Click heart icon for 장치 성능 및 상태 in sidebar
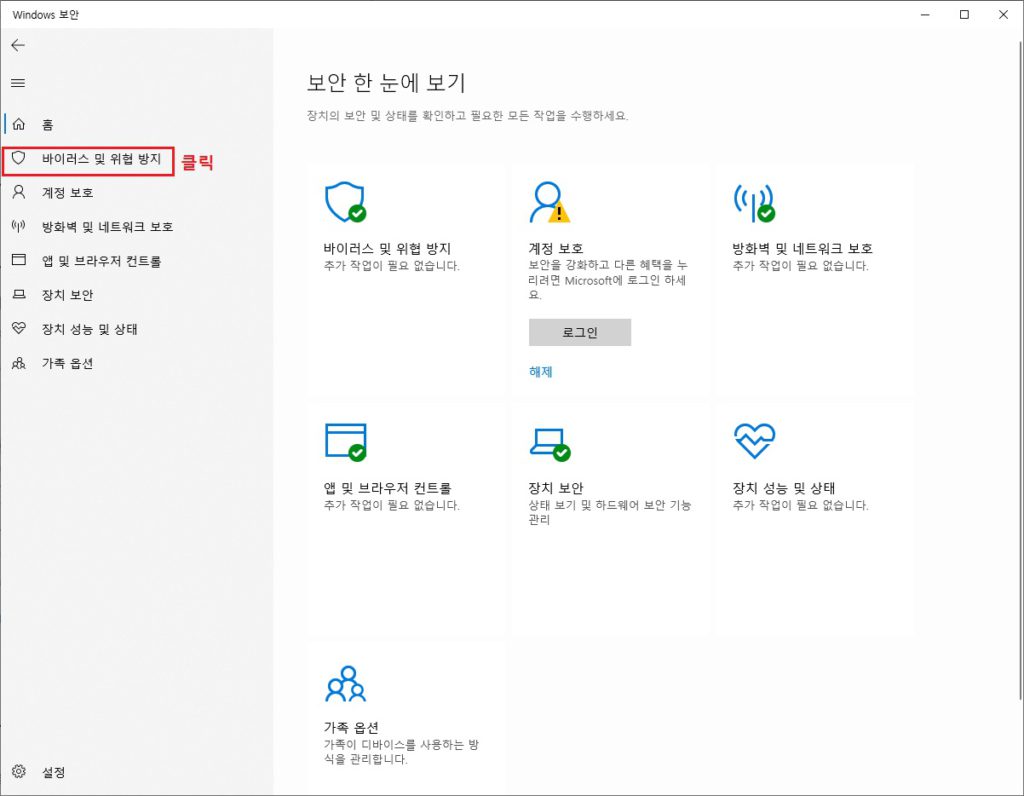This screenshot has width=1024, height=796. click(x=19, y=328)
